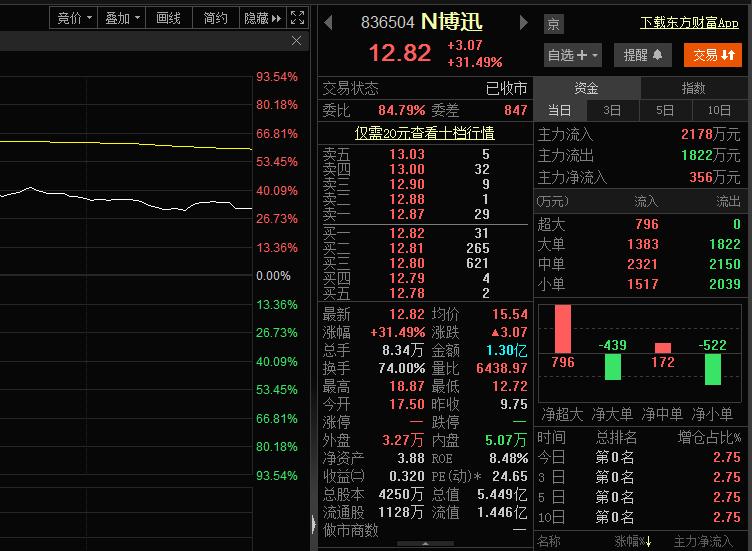Switch to 简约 simple view

(215, 18)
